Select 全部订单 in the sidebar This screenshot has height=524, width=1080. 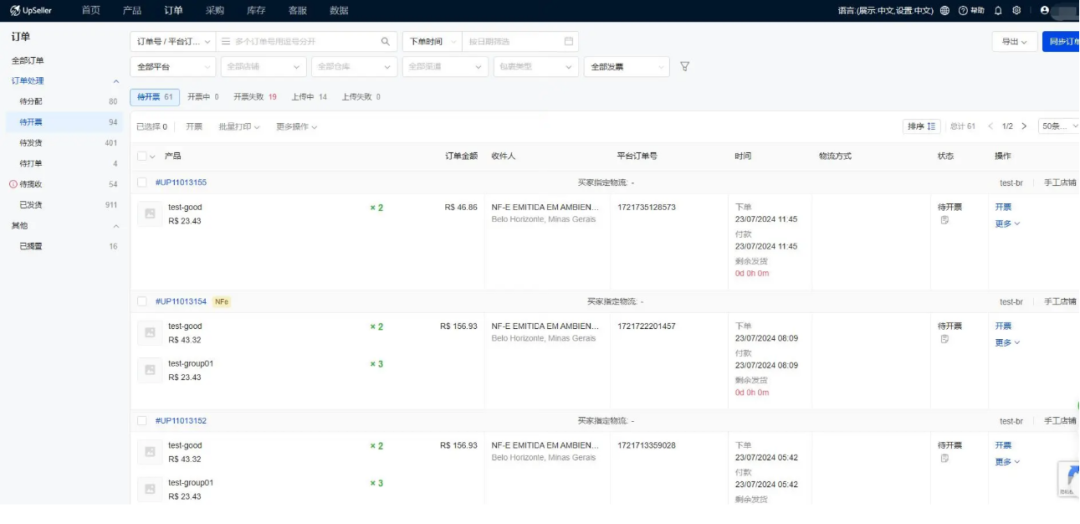[28, 61]
